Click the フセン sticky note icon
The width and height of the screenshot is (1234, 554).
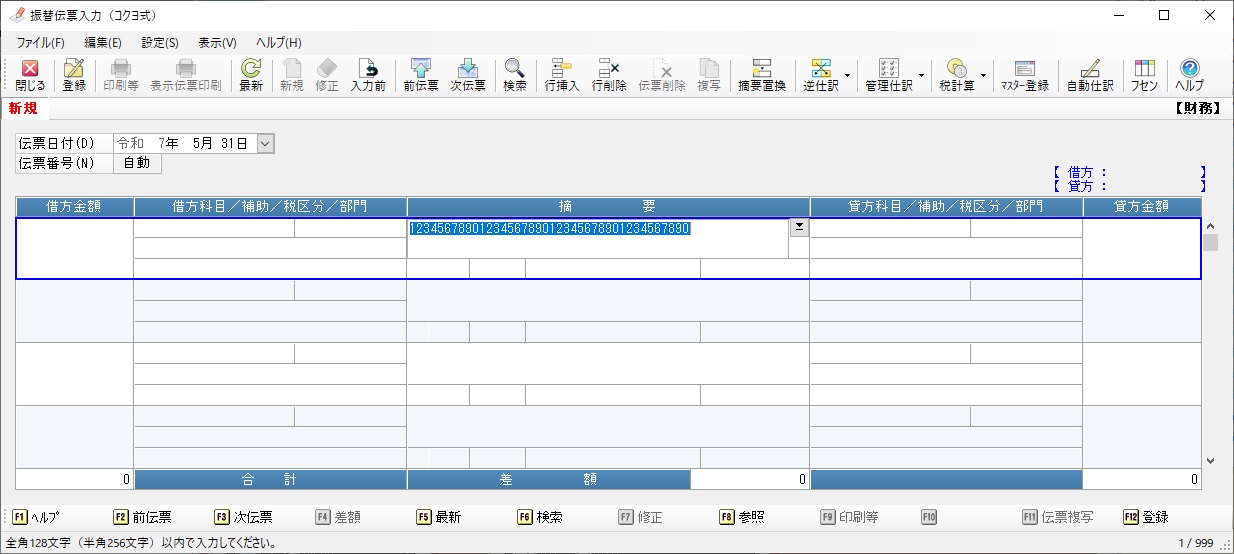point(1144,76)
